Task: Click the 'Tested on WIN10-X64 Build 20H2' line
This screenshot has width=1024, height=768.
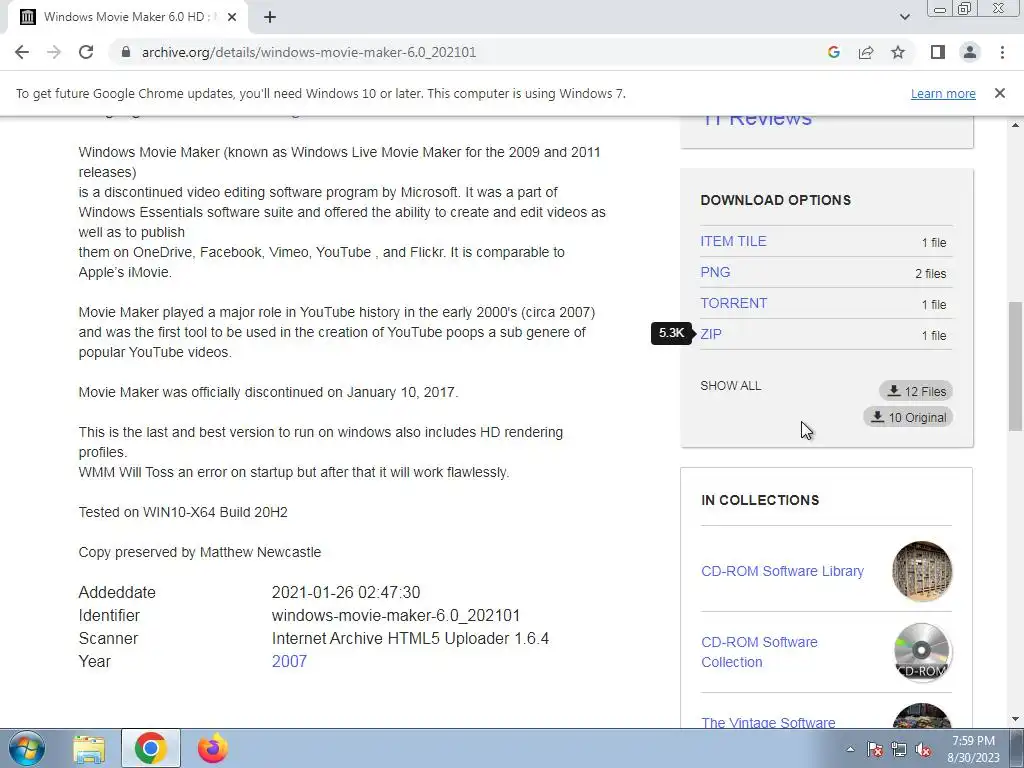Action: (x=183, y=512)
